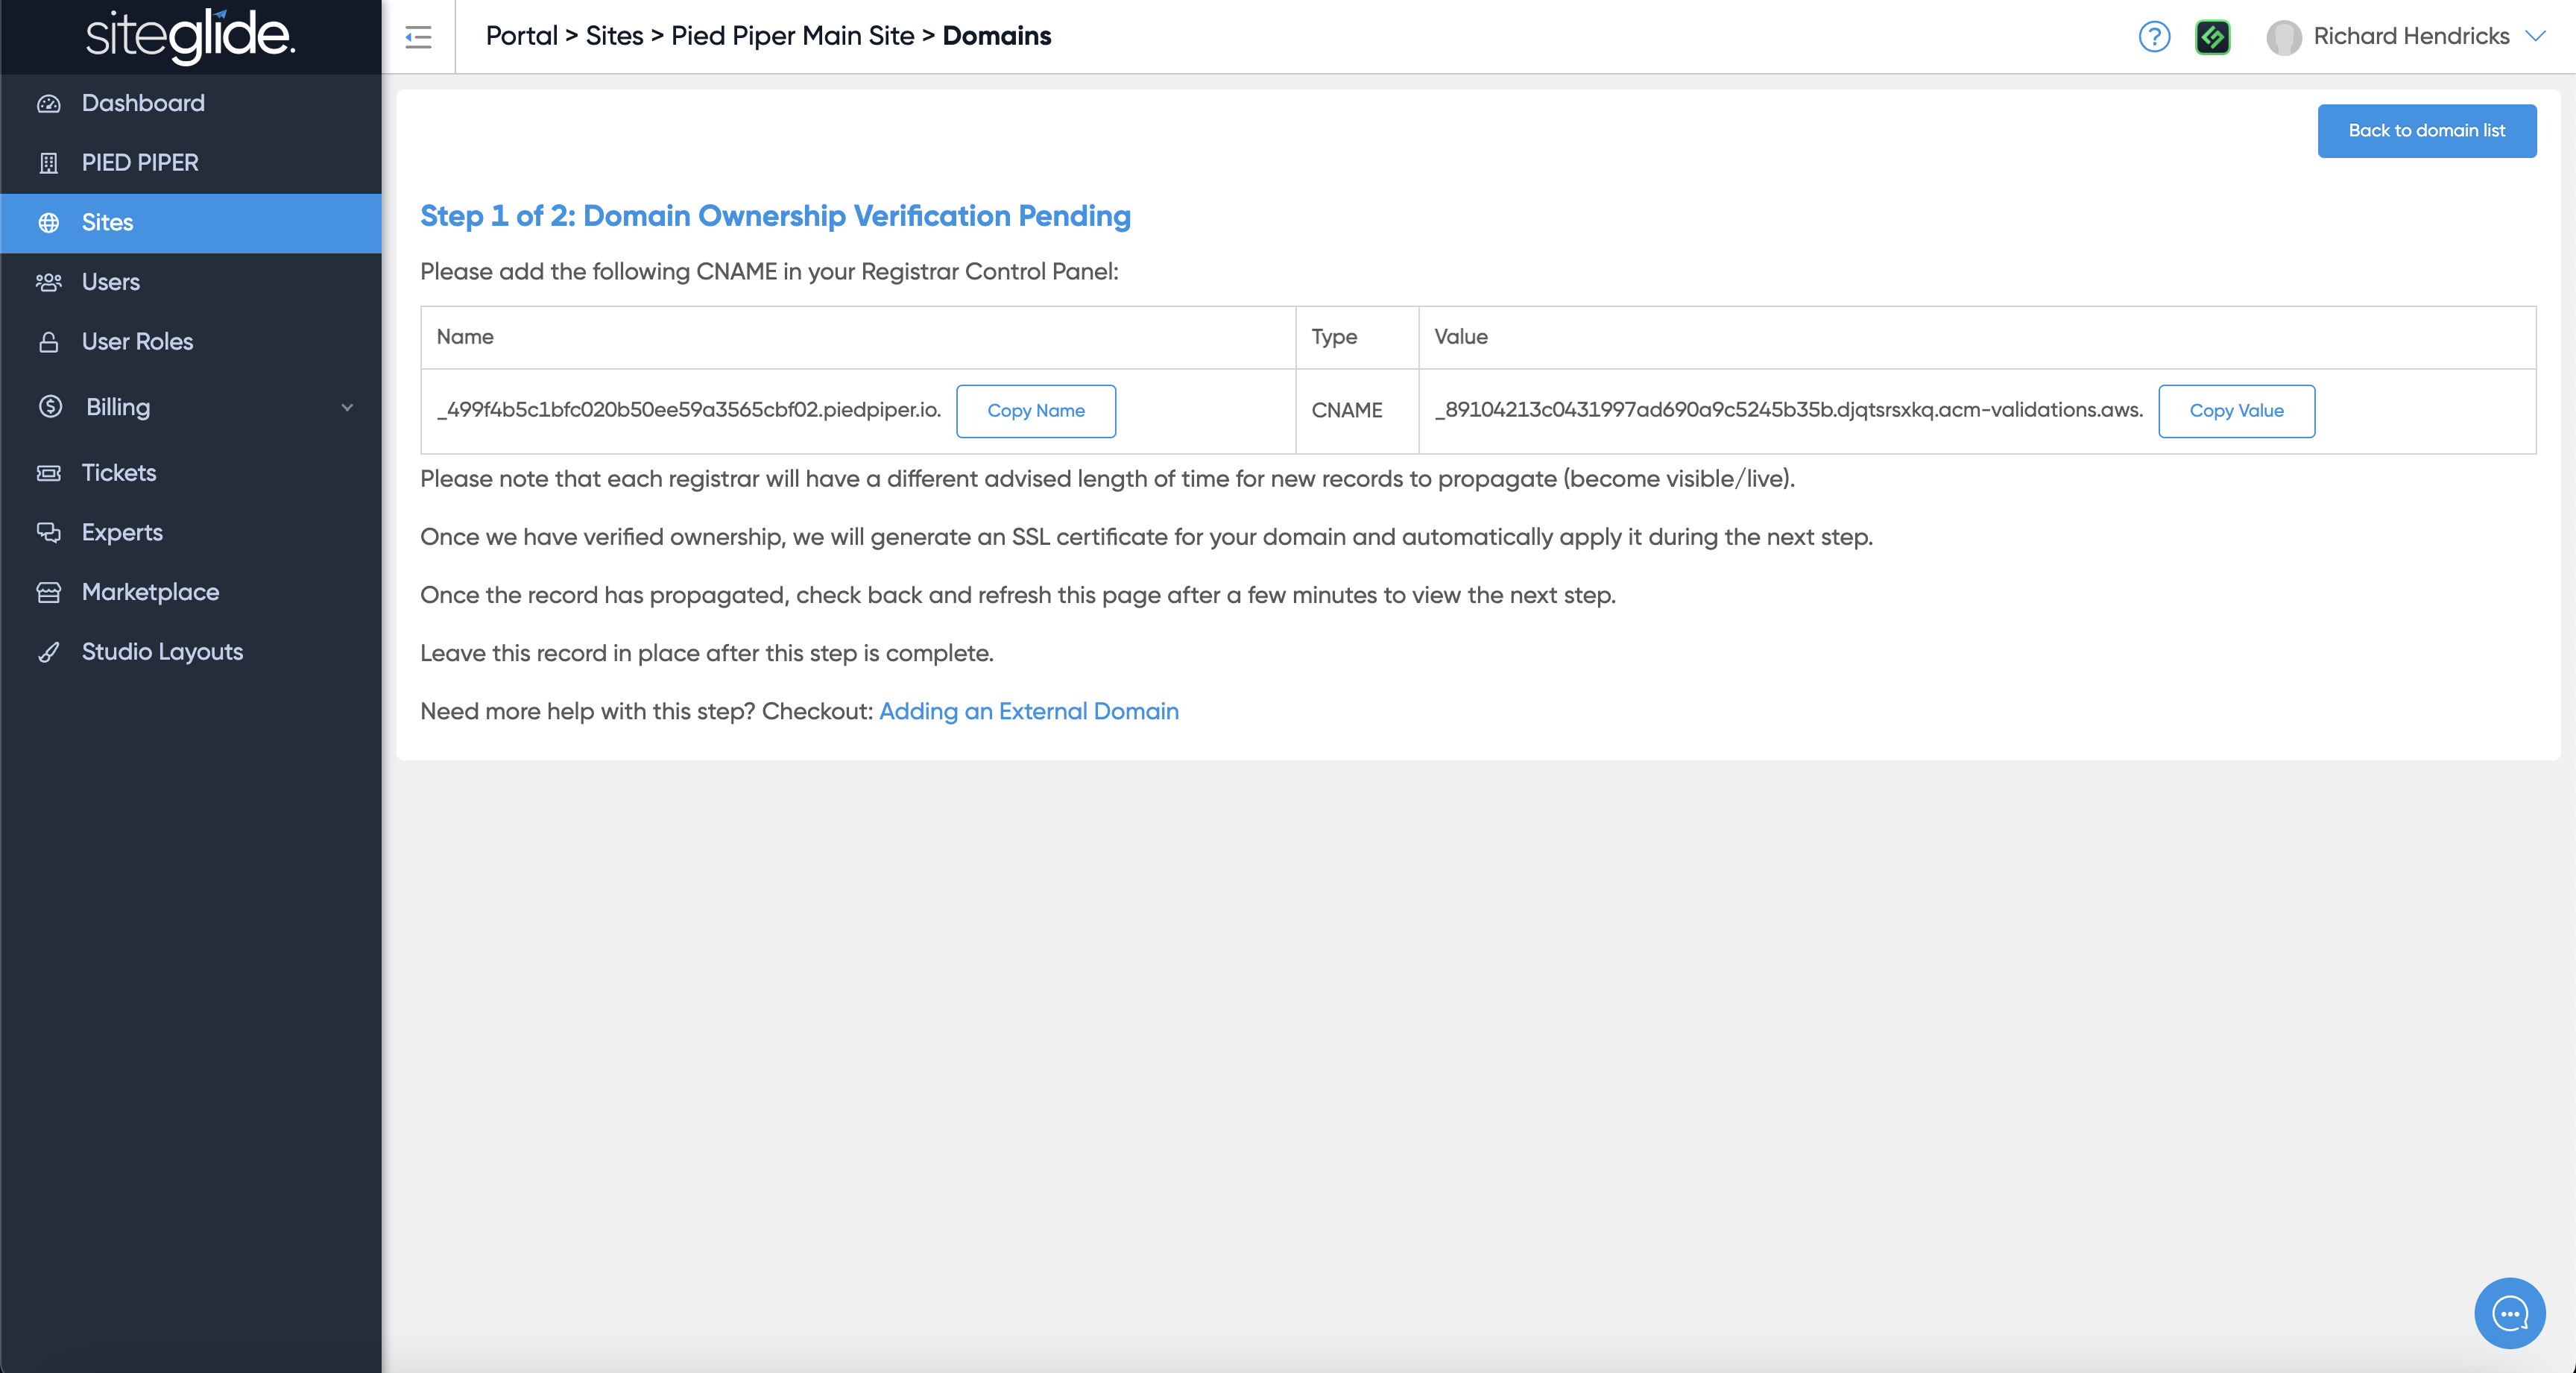Image resolution: width=2576 pixels, height=1373 pixels.
Task: Open Experts in the sidebar
Action: [x=122, y=533]
